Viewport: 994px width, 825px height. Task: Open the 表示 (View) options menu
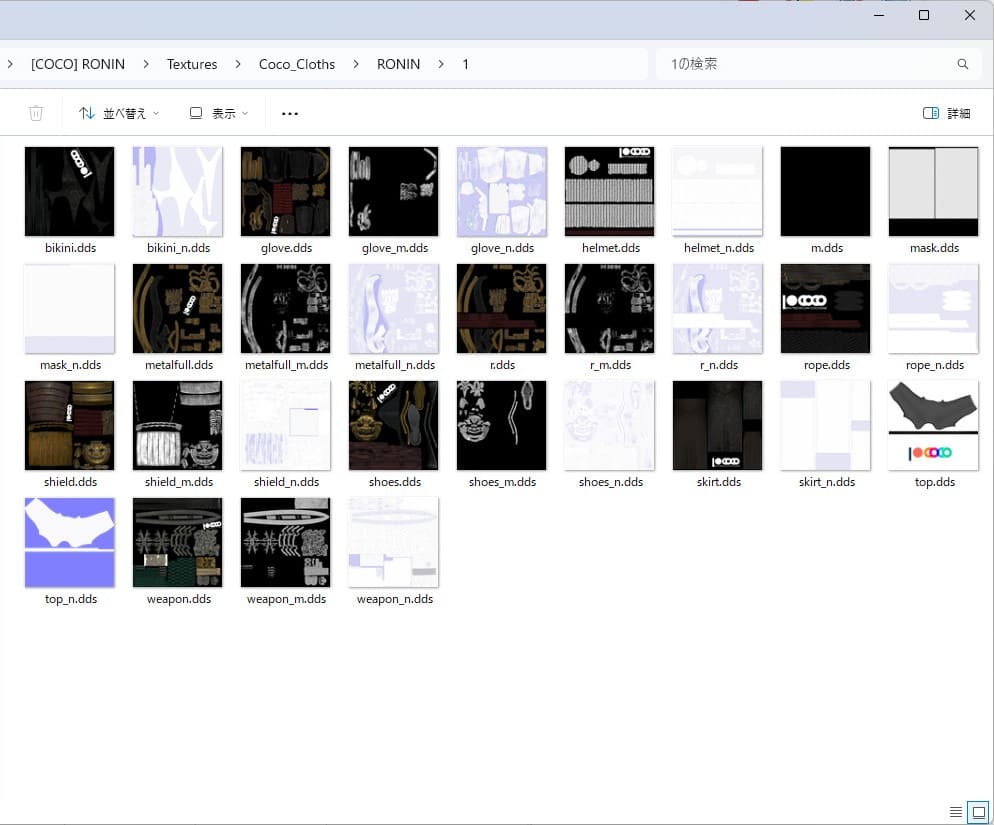point(216,112)
